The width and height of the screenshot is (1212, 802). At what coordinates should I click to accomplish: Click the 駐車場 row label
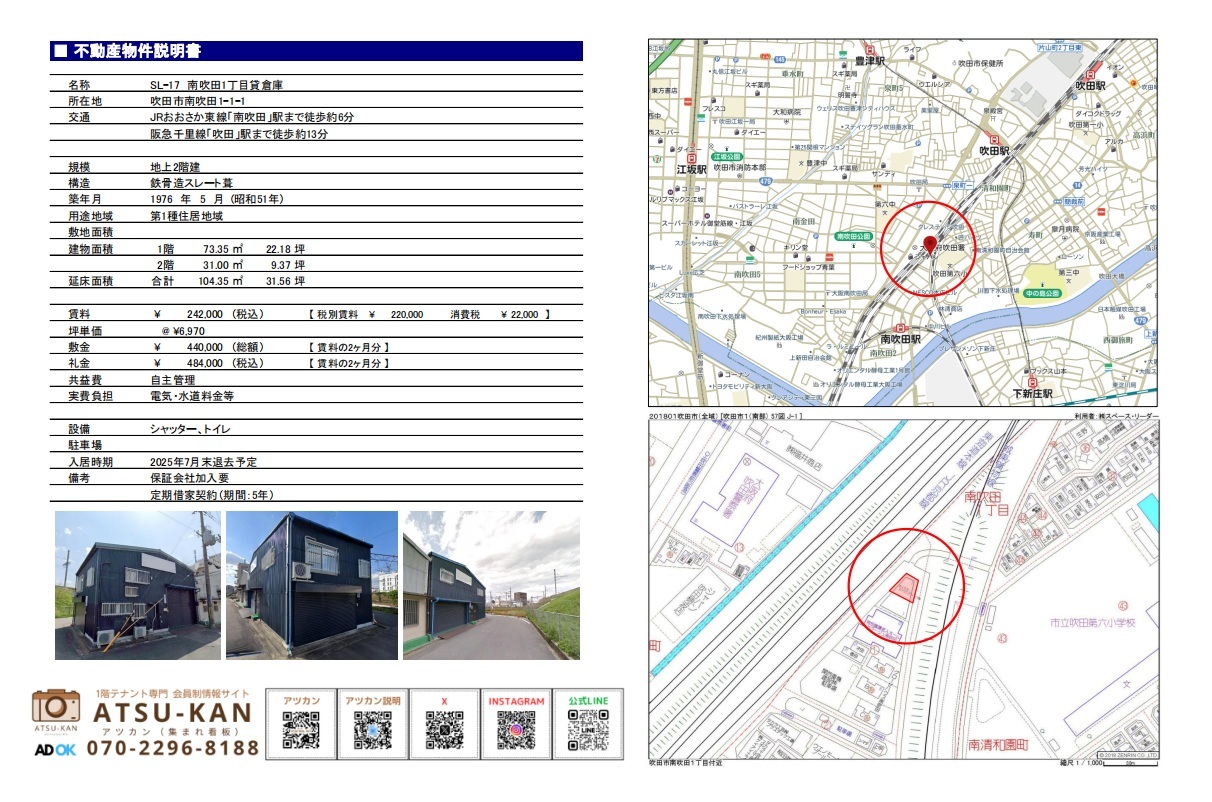click(x=84, y=445)
